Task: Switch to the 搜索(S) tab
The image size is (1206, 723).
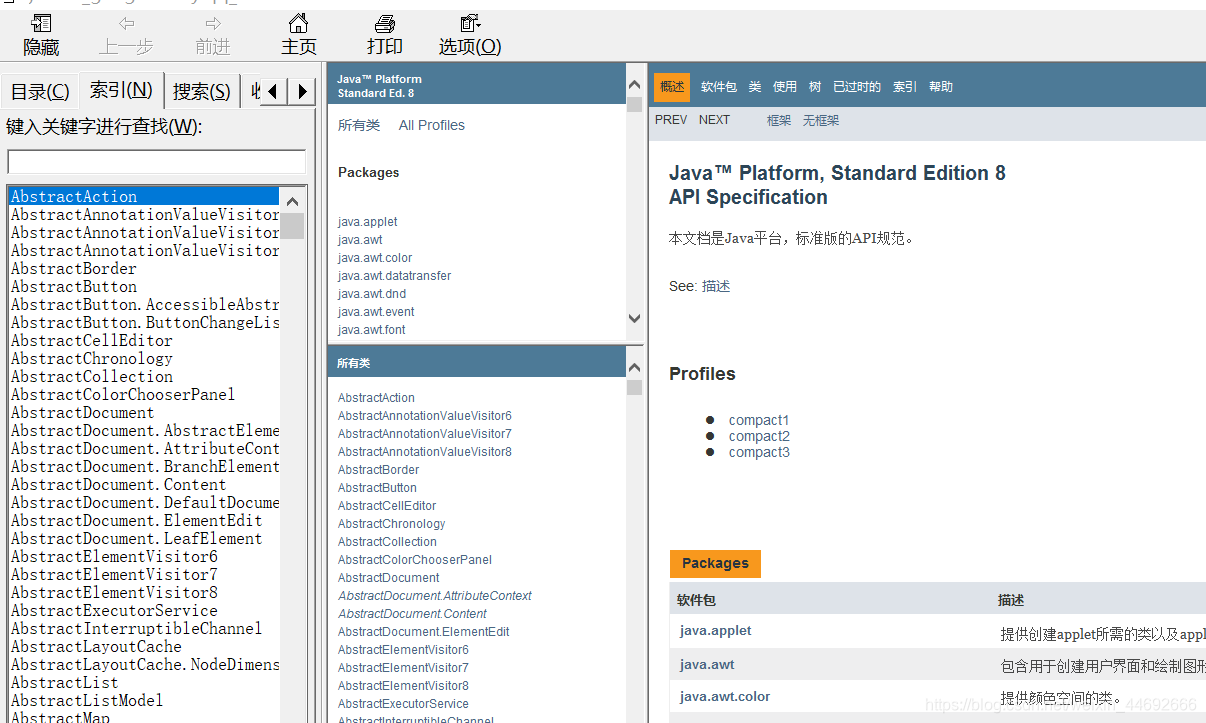Action: pos(201,90)
